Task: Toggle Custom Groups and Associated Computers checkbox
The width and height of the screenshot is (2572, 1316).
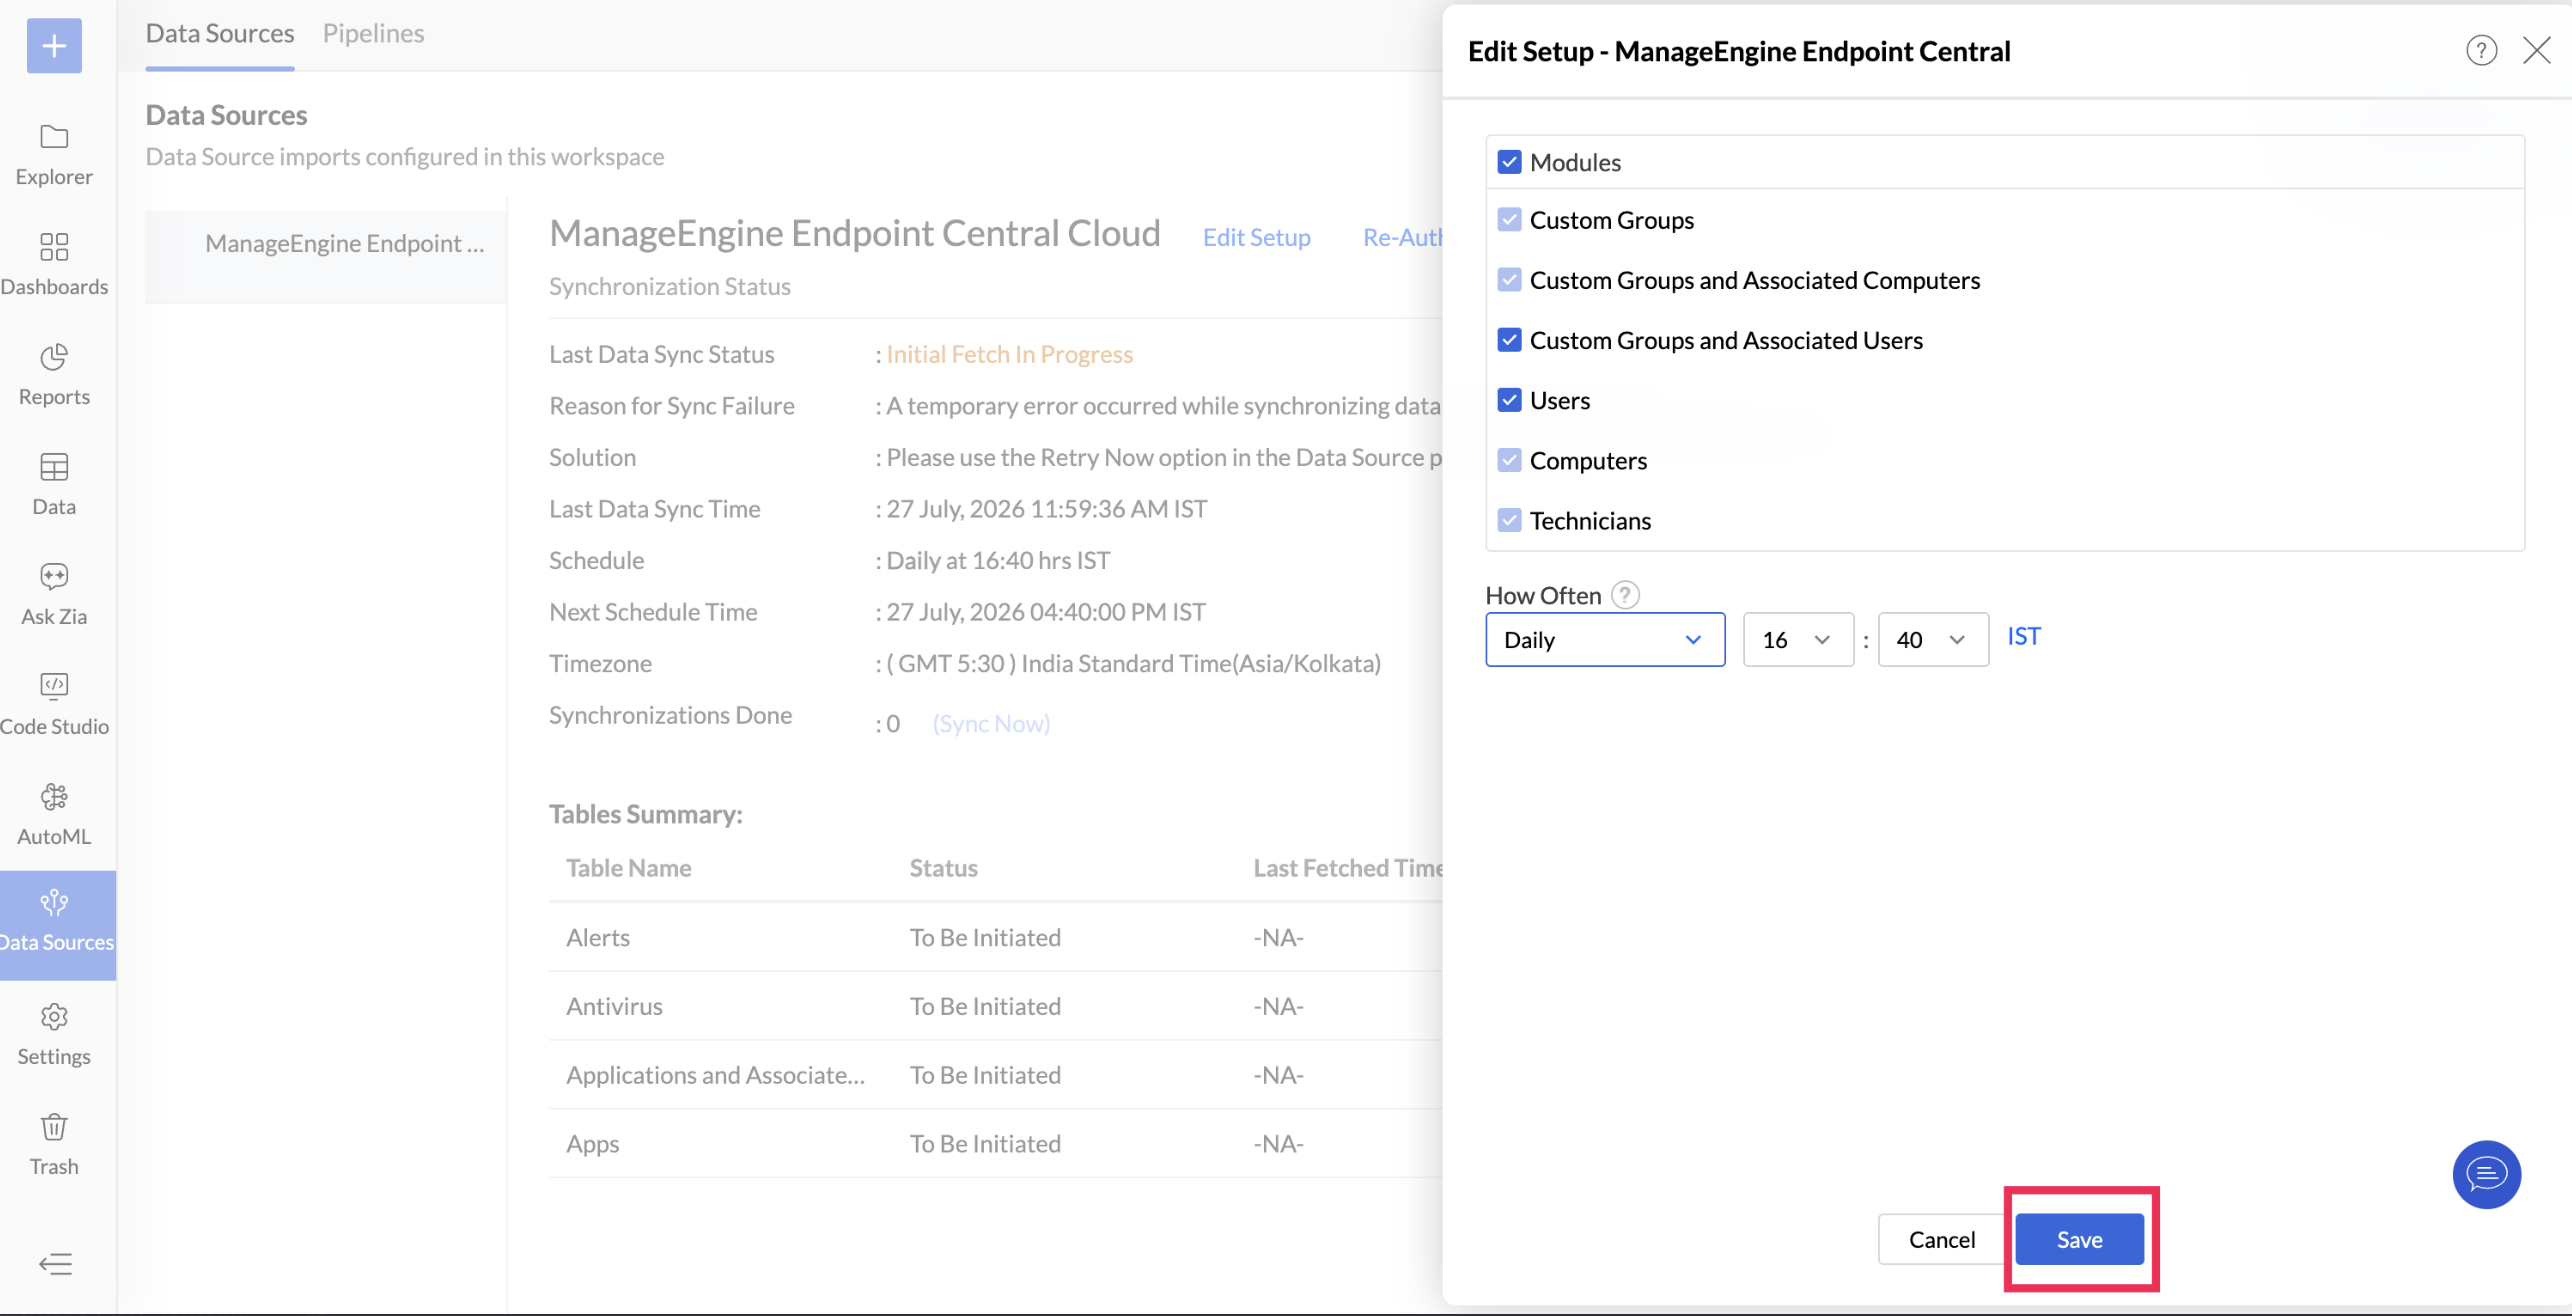Action: point(1509,280)
